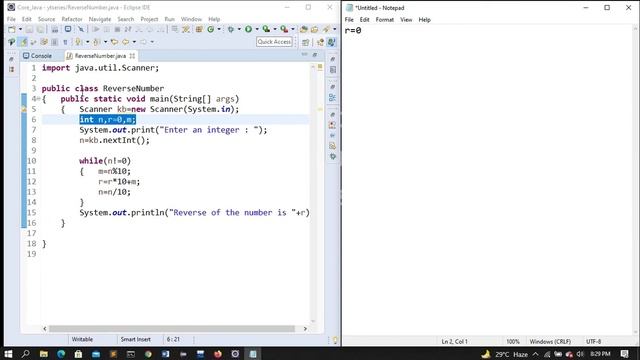
Task: Collapse the main method fold marker
Action: [x=38, y=99]
